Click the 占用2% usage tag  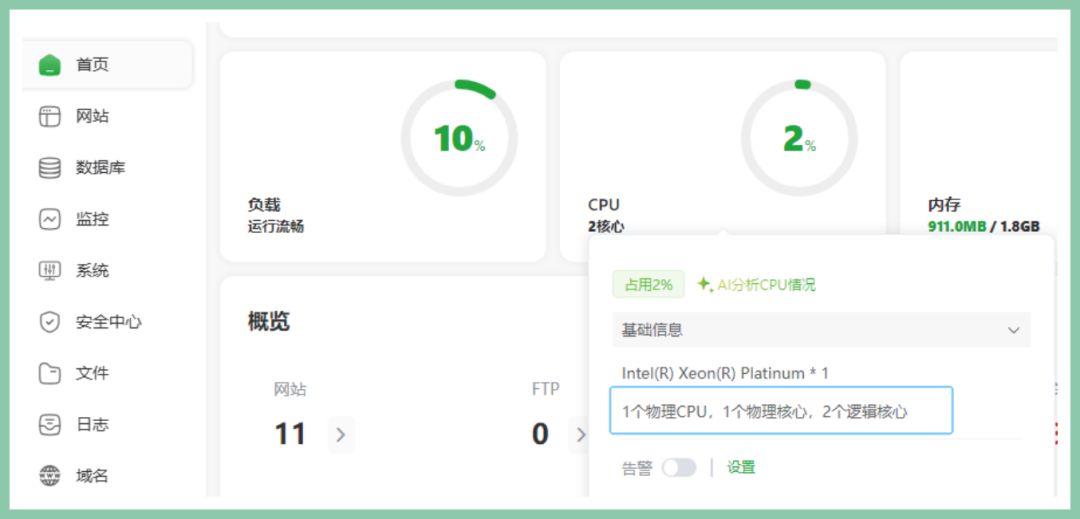648,284
